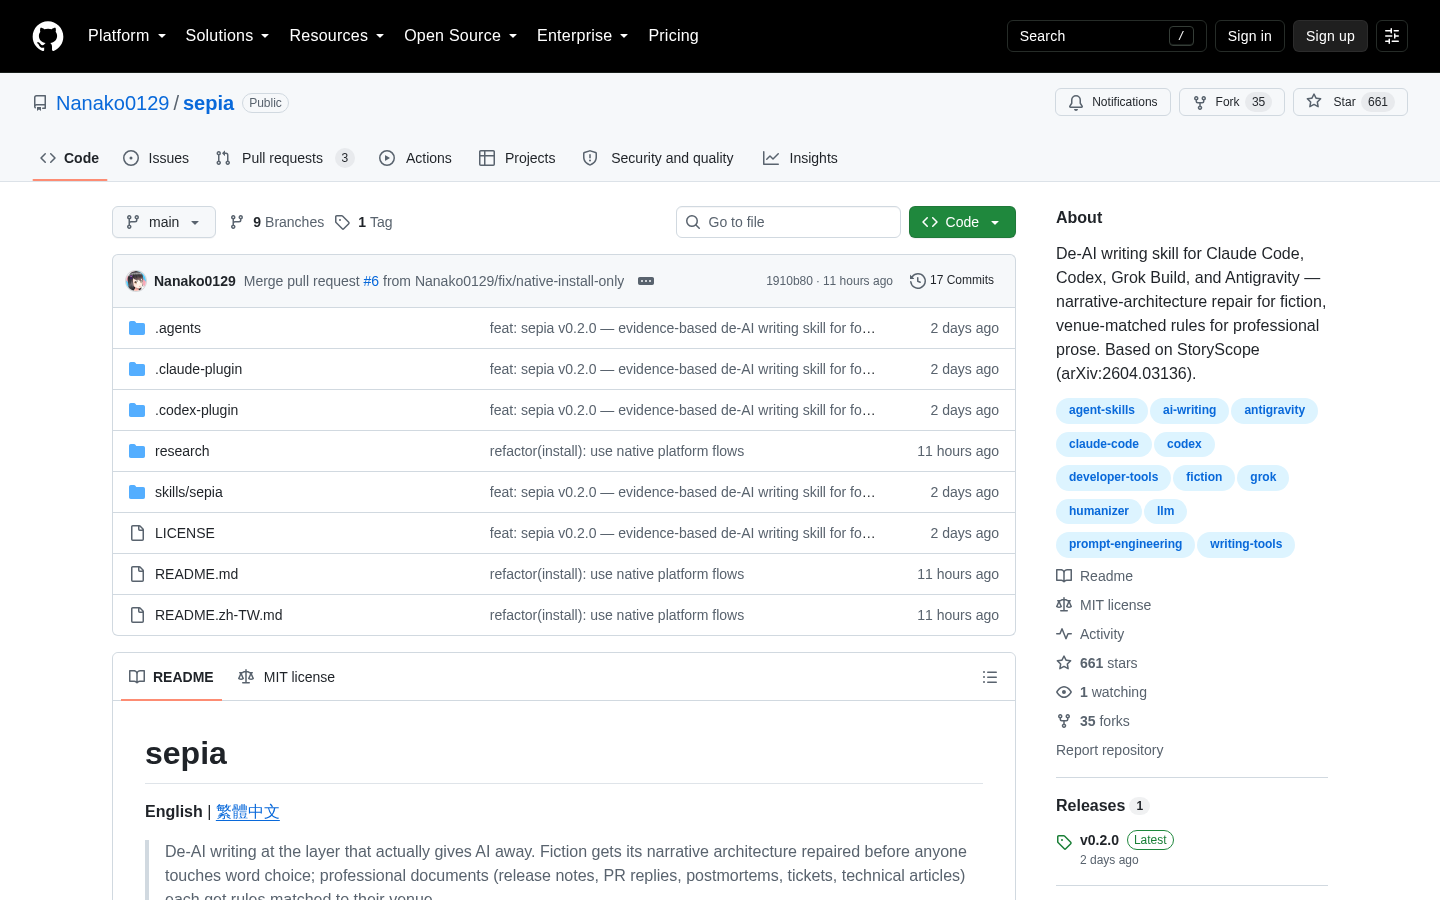The height and width of the screenshot is (900, 1440).
Task: Switch to the Issues tab
Action: tap(156, 158)
